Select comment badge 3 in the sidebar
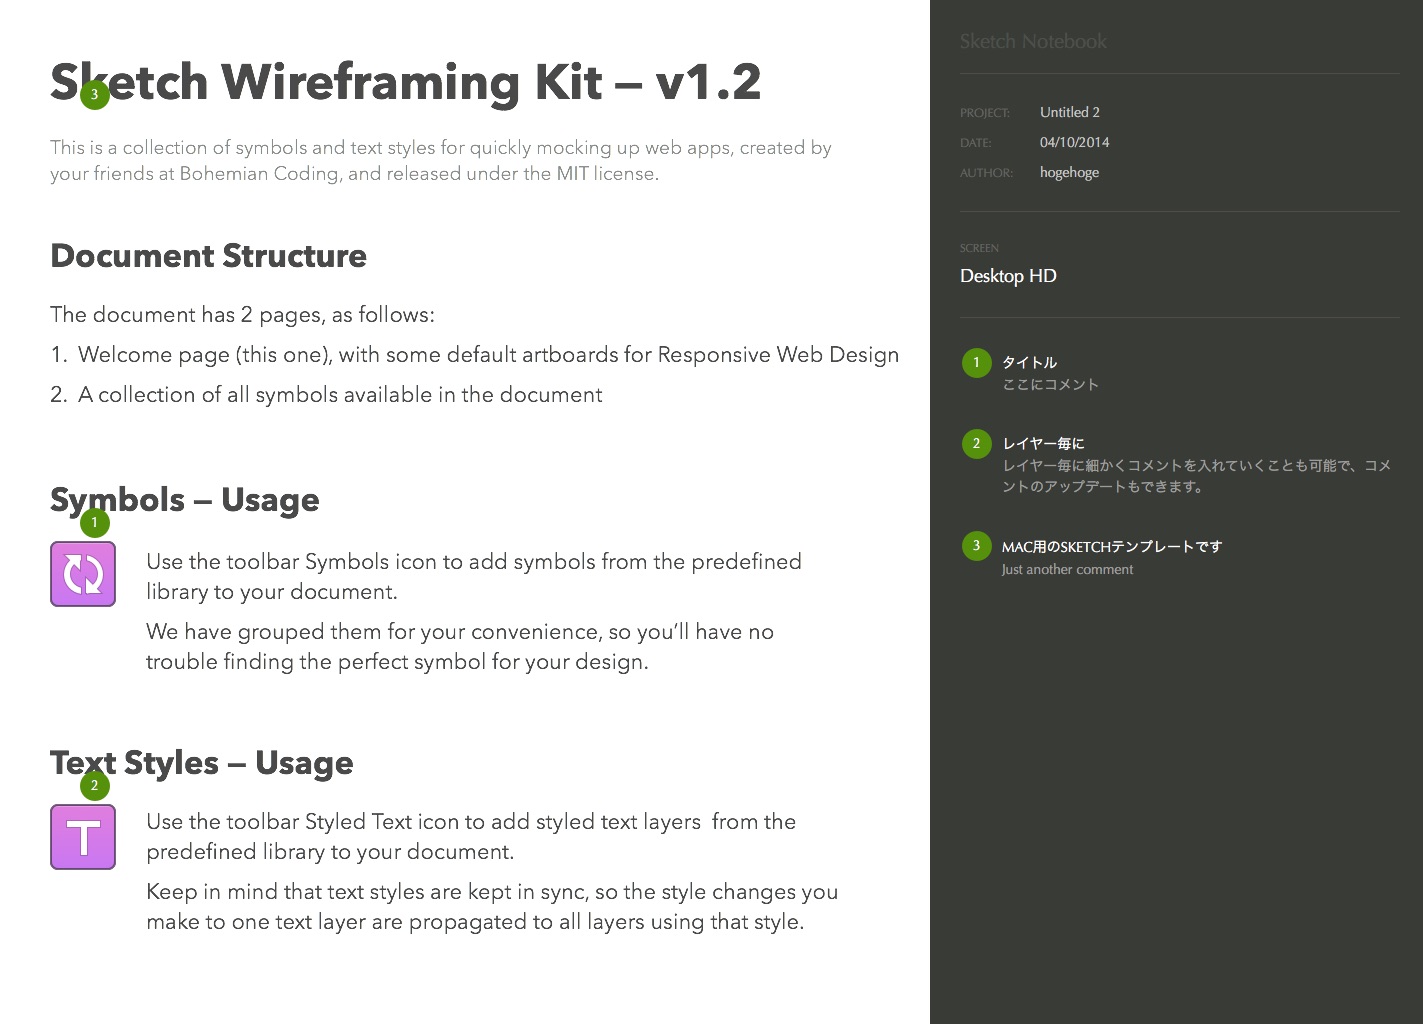 976,545
